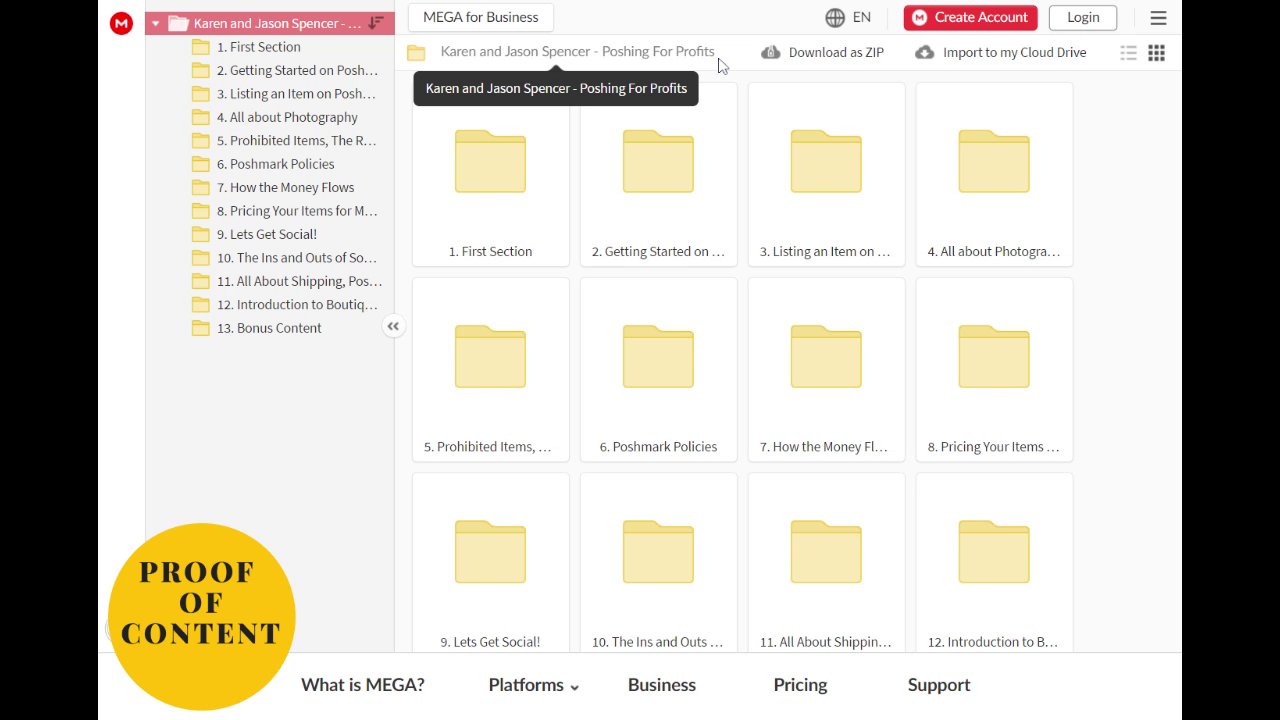Select the '6. Poshmark Policies' folder icon in the sidebar tree

(200, 164)
